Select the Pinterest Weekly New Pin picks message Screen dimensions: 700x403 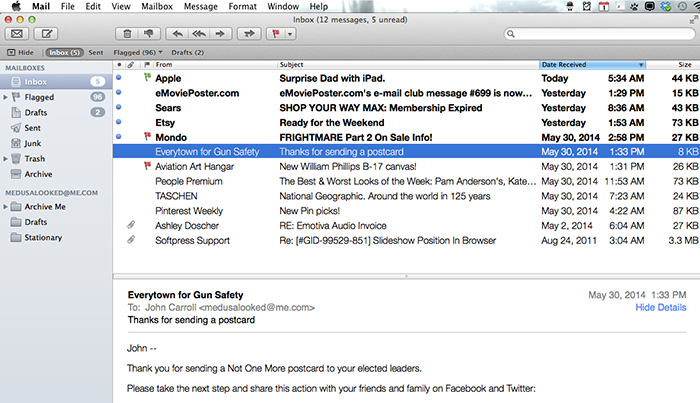pos(406,211)
